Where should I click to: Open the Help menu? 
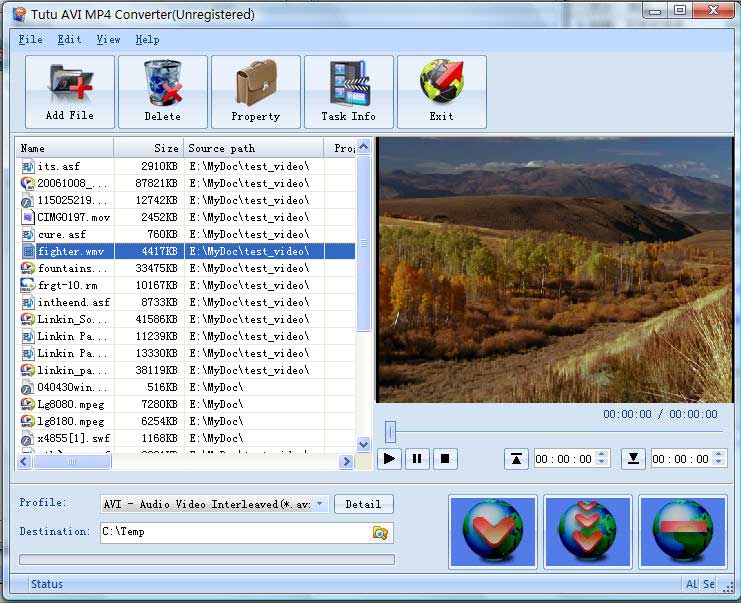click(x=147, y=40)
